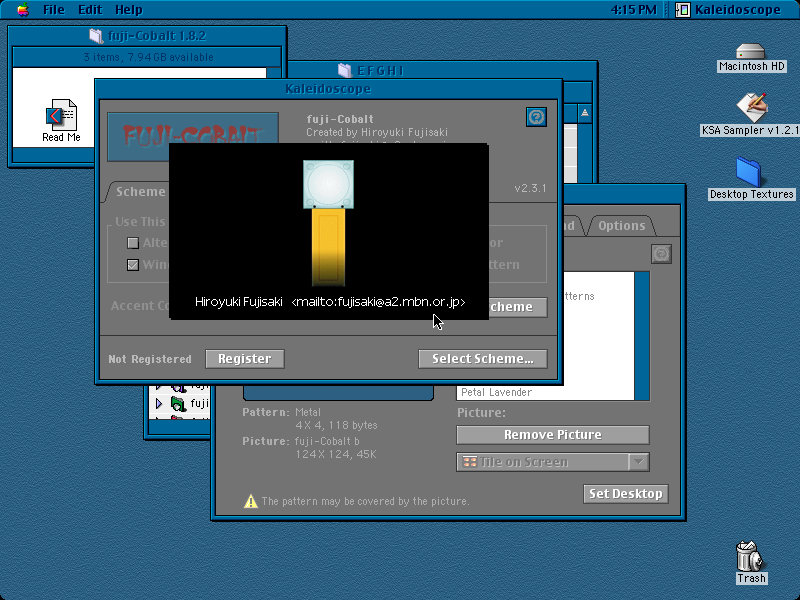Open the Tile on Screen dropdown
The height and width of the screenshot is (600, 800).
[x=553, y=462]
